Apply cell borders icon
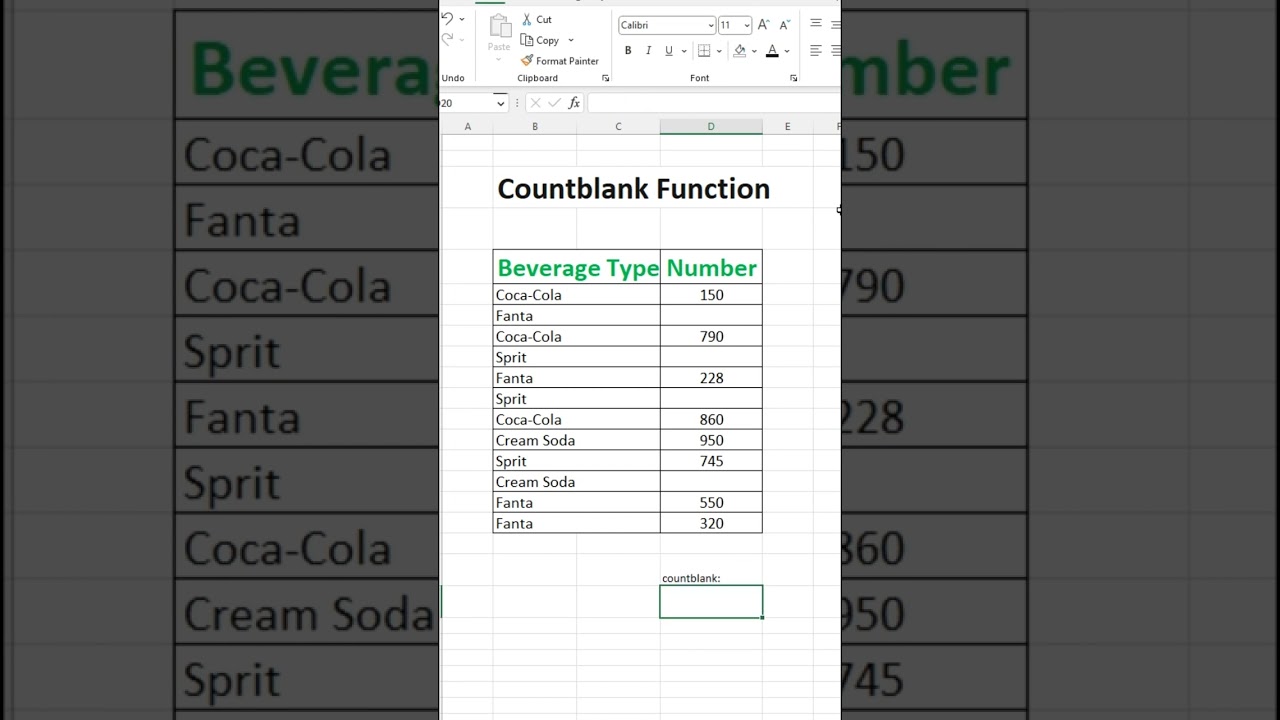The width and height of the screenshot is (1280, 720). (x=704, y=51)
